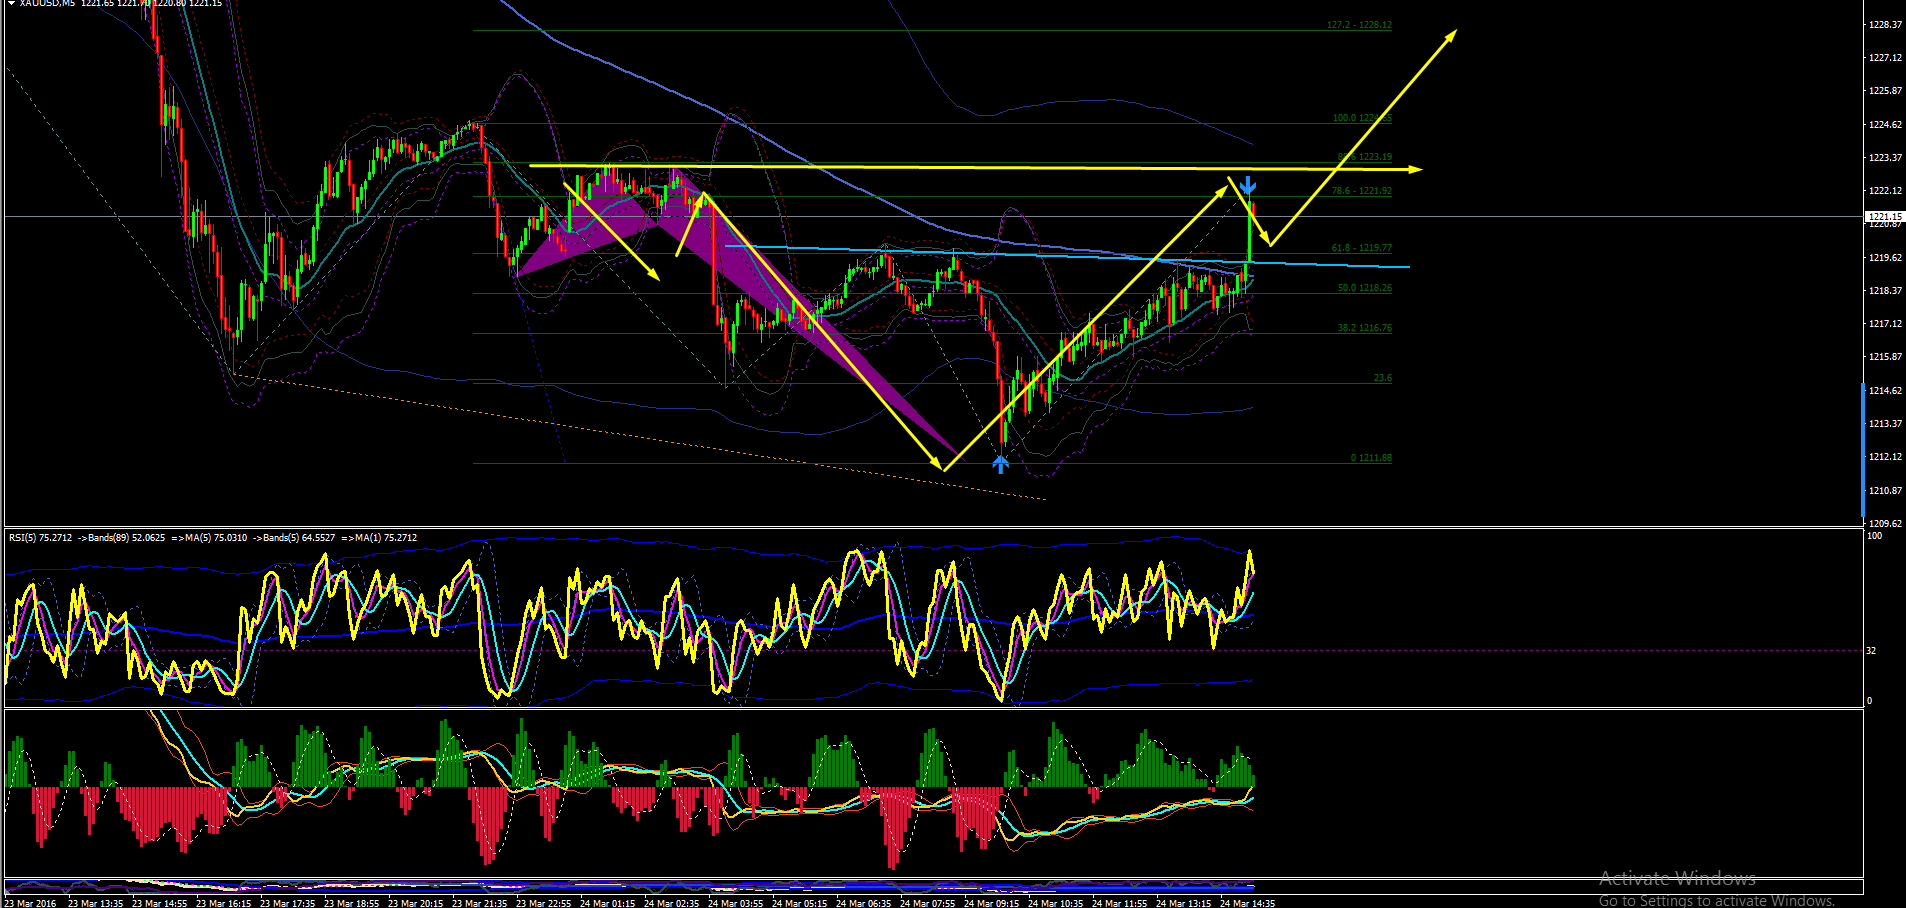Click the 1210.87 price axis label
Viewport: 1906px width, 908px height.
tap(1885, 491)
